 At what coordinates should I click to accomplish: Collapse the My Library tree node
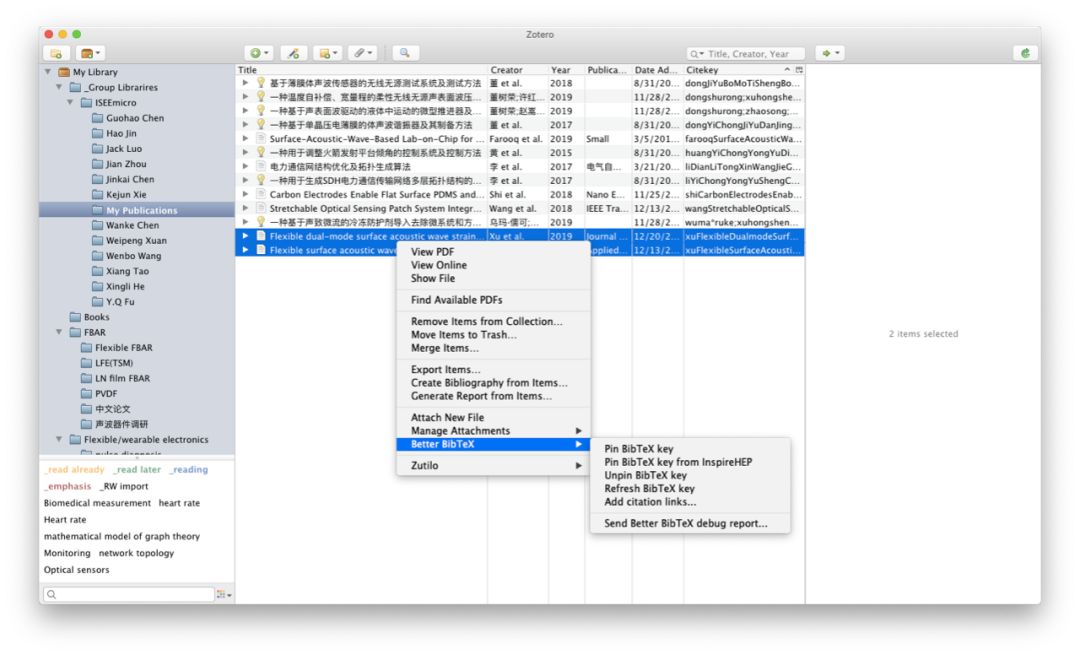[48, 72]
